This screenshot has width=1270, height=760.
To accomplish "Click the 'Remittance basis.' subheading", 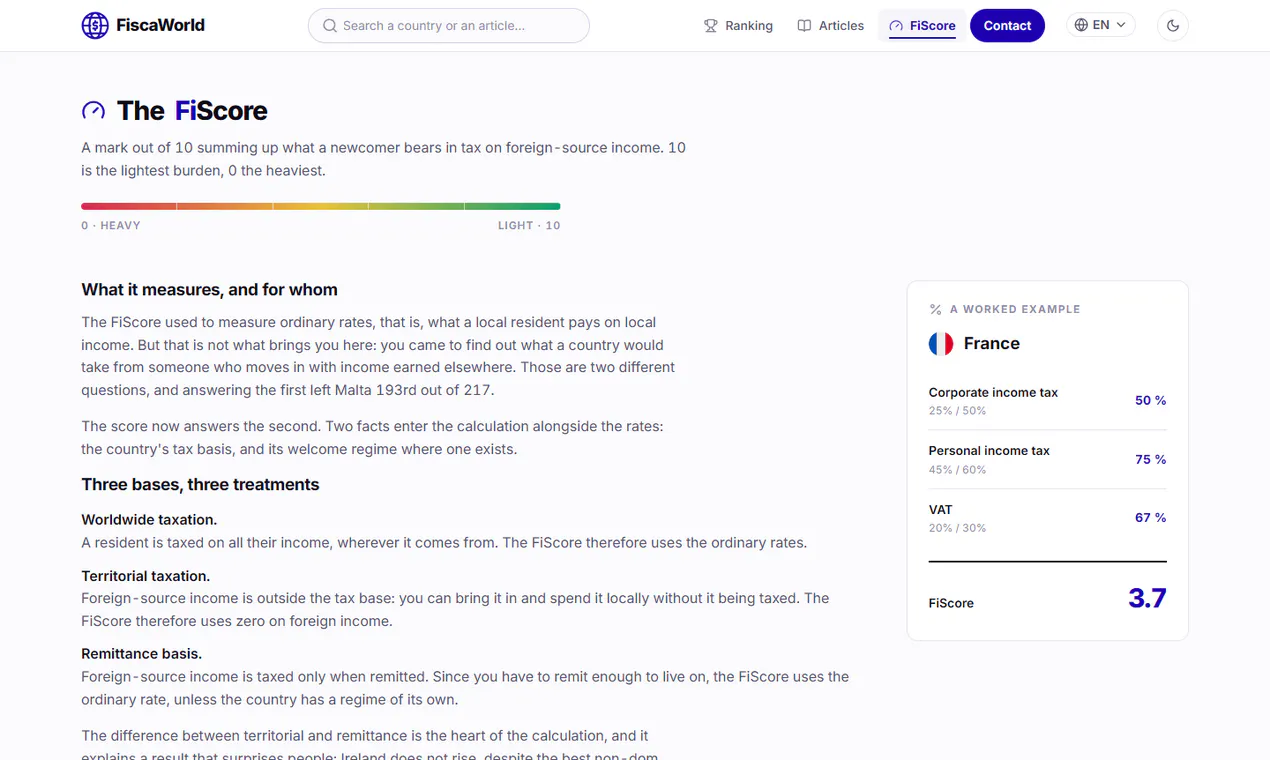I will point(141,654).
